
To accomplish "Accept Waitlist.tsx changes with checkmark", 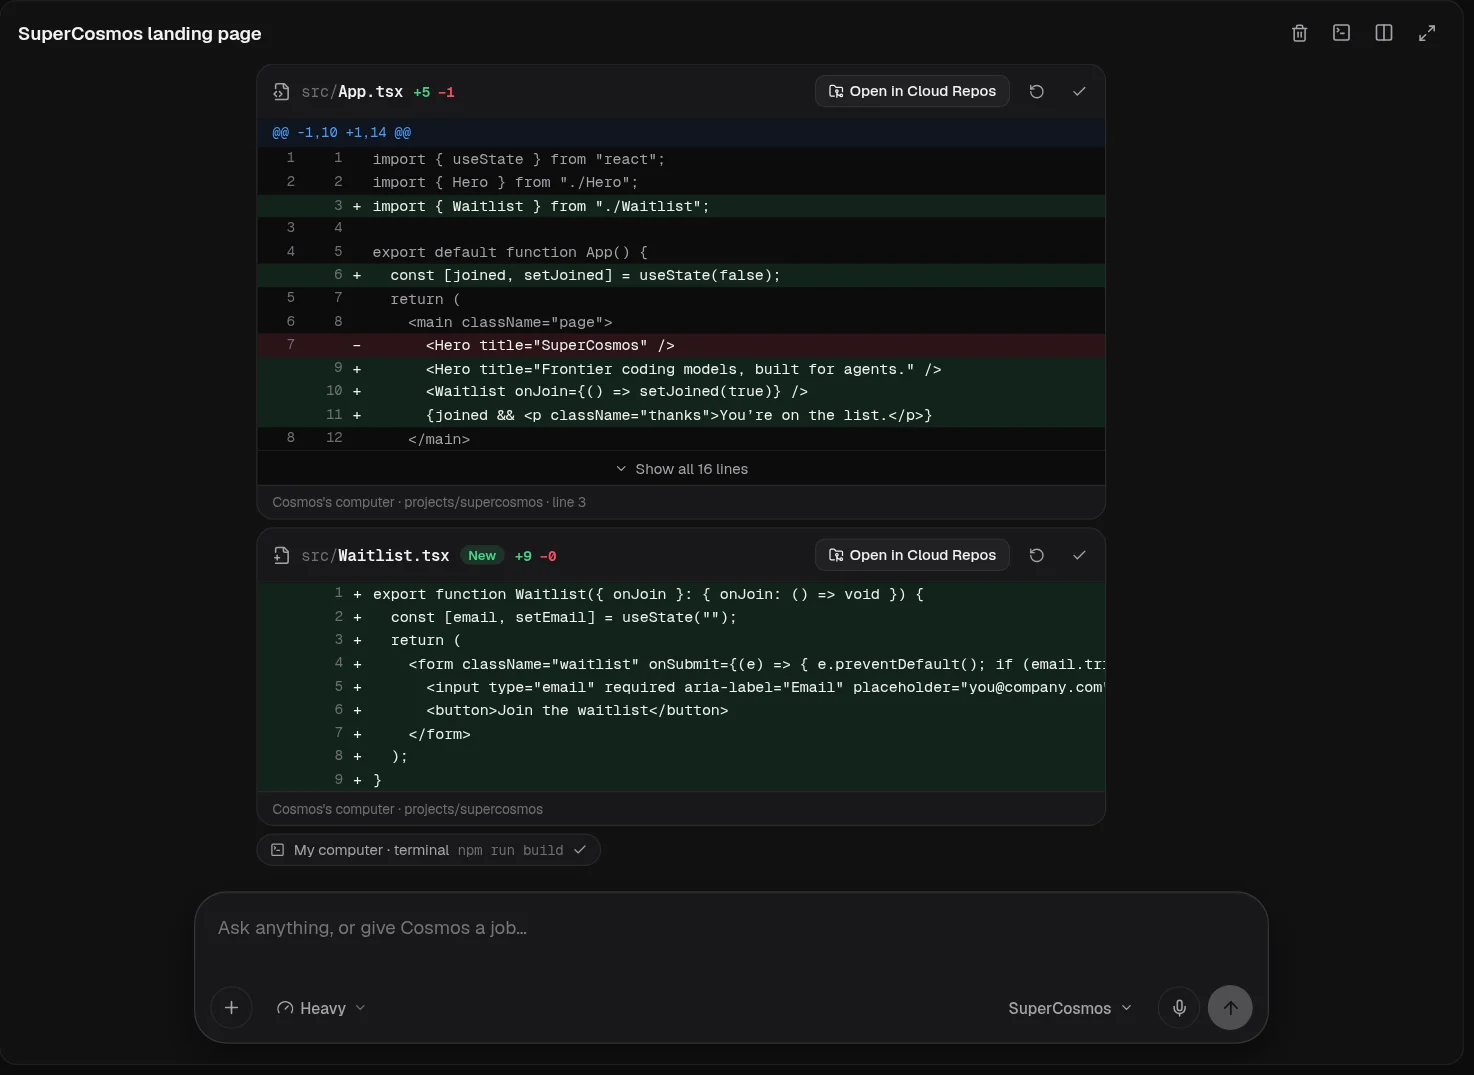I will [x=1079, y=555].
